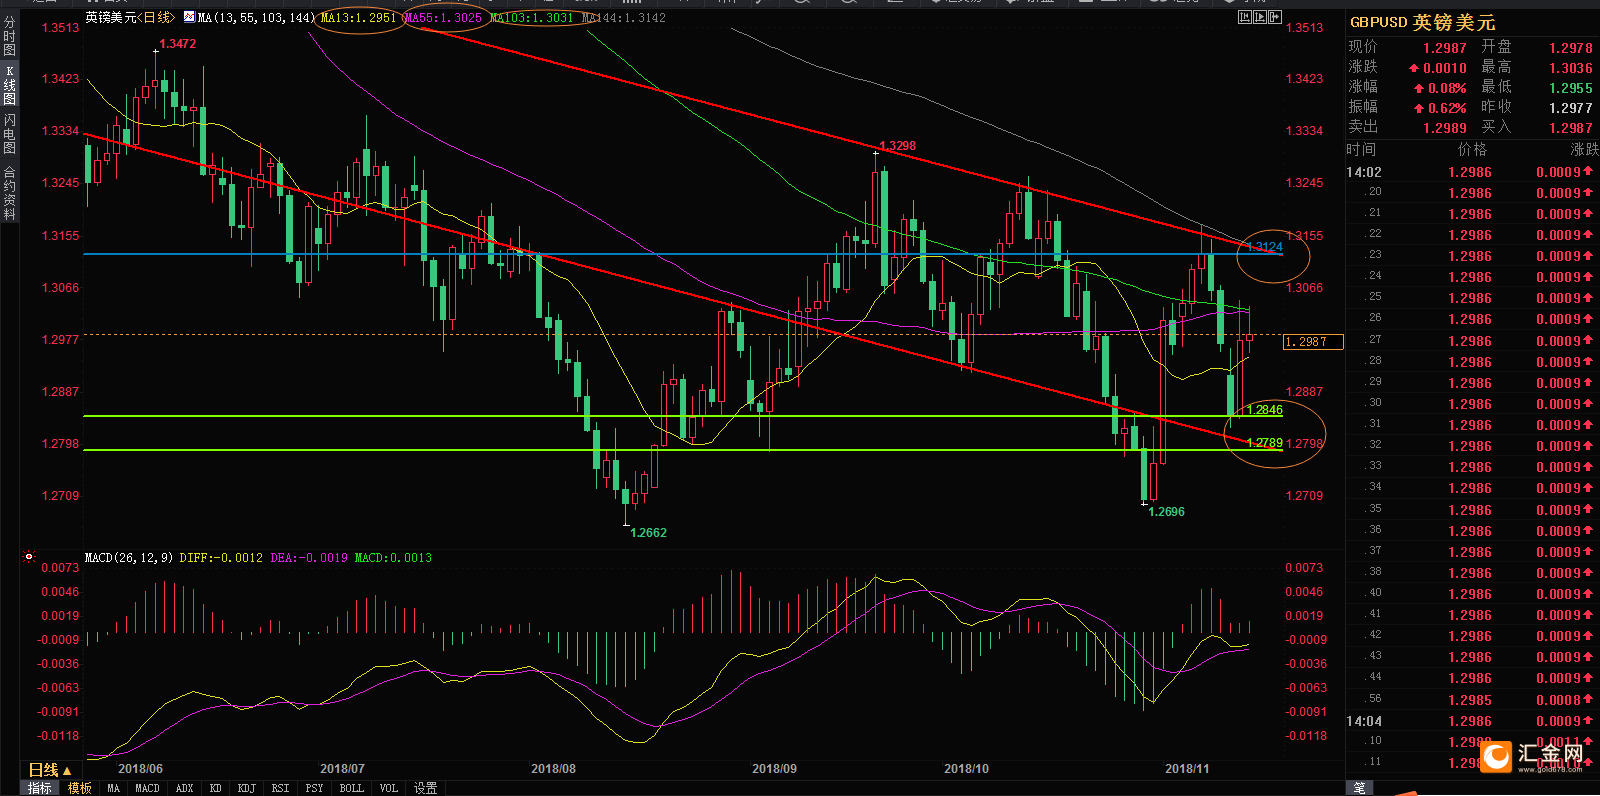
Task: Click the MA13:1.2951 label
Action: [x=358, y=18]
